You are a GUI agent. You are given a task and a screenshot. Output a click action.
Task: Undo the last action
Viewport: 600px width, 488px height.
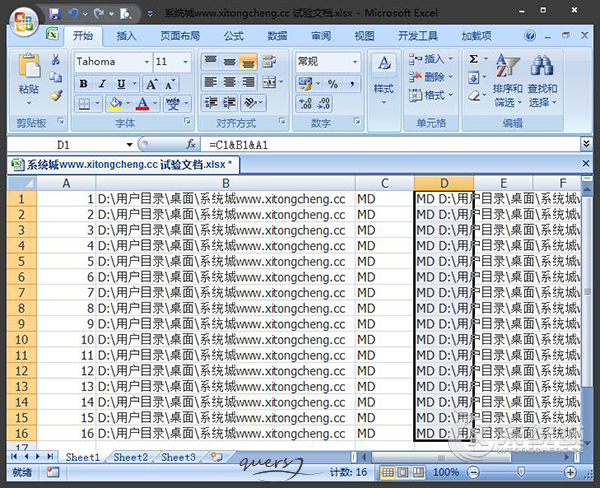[73, 14]
